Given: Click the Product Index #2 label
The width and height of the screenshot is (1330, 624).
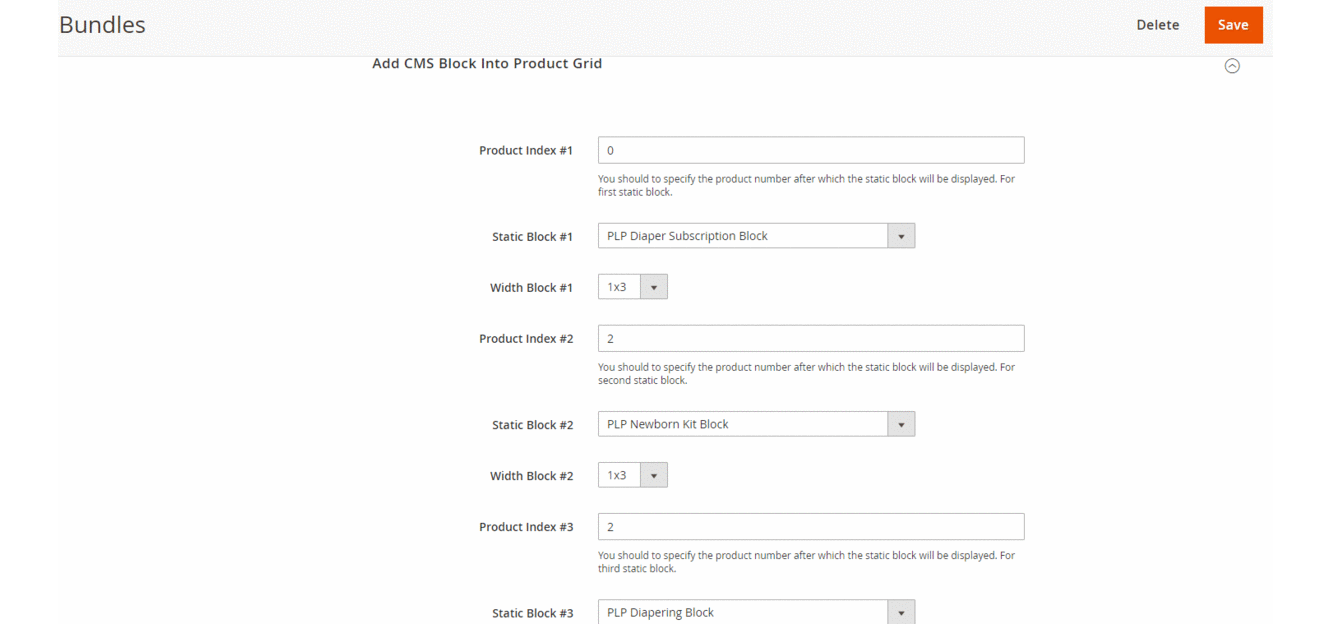Looking at the screenshot, I should (526, 339).
